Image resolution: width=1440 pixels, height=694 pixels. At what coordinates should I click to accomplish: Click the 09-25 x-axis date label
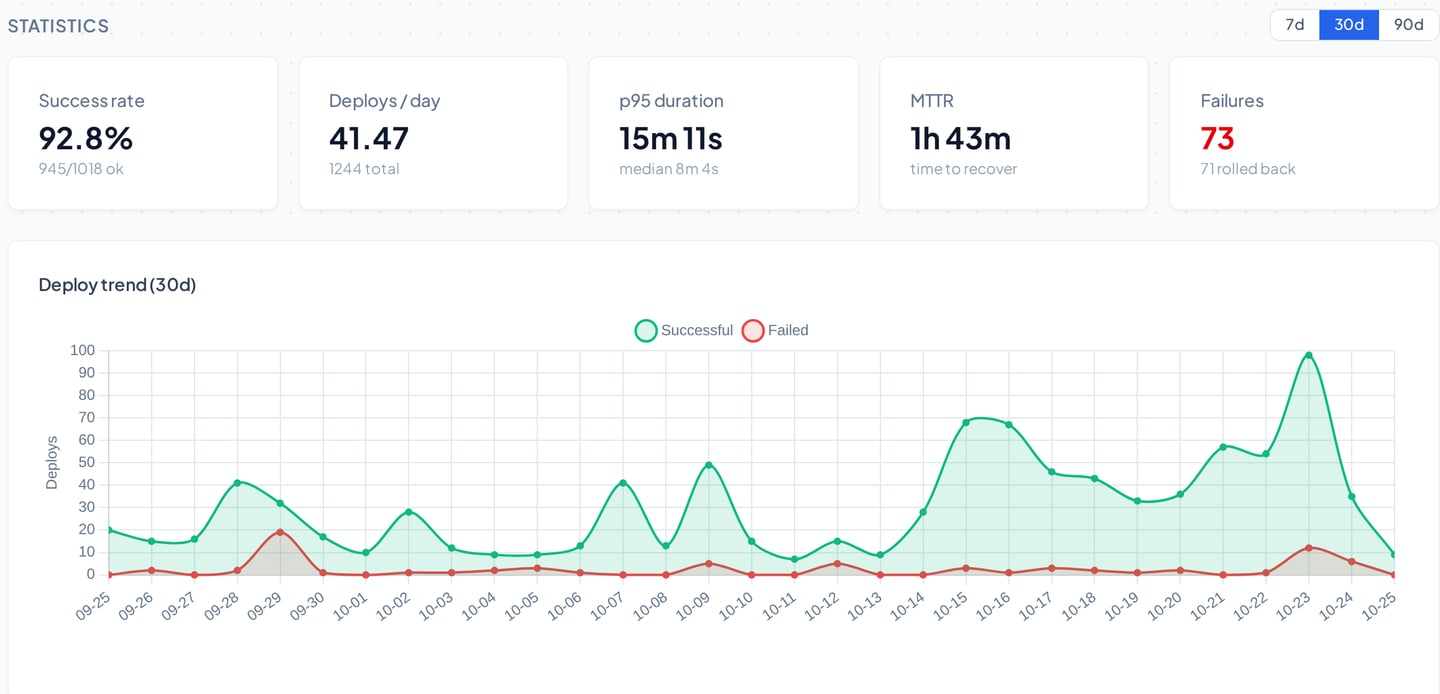92,606
